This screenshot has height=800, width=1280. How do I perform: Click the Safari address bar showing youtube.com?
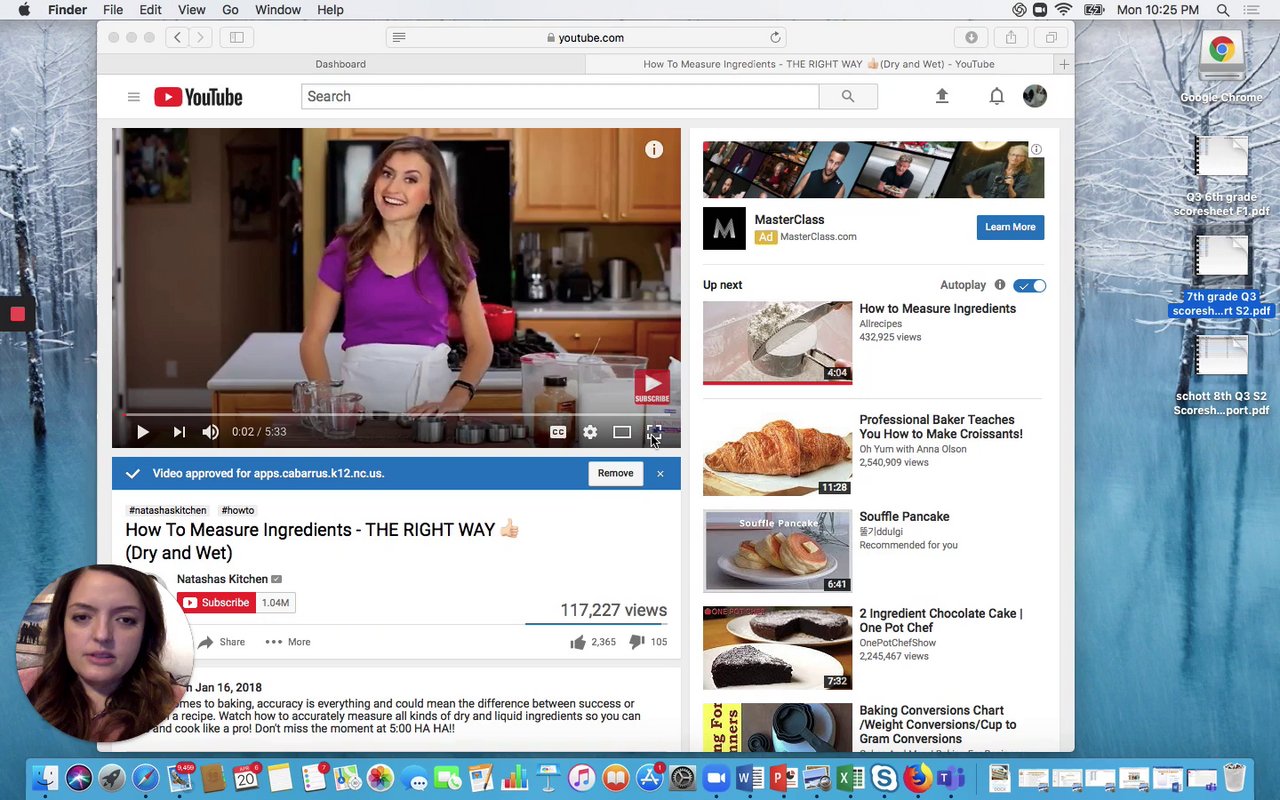tap(586, 37)
